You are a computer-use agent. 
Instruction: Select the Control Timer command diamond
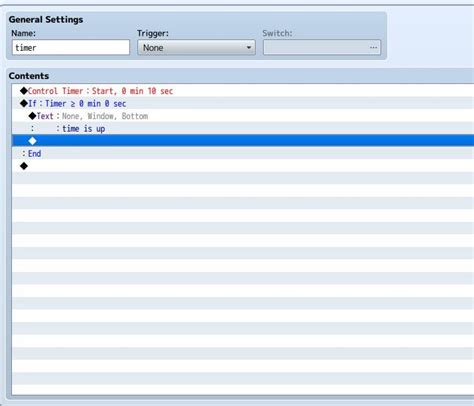coord(24,91)
